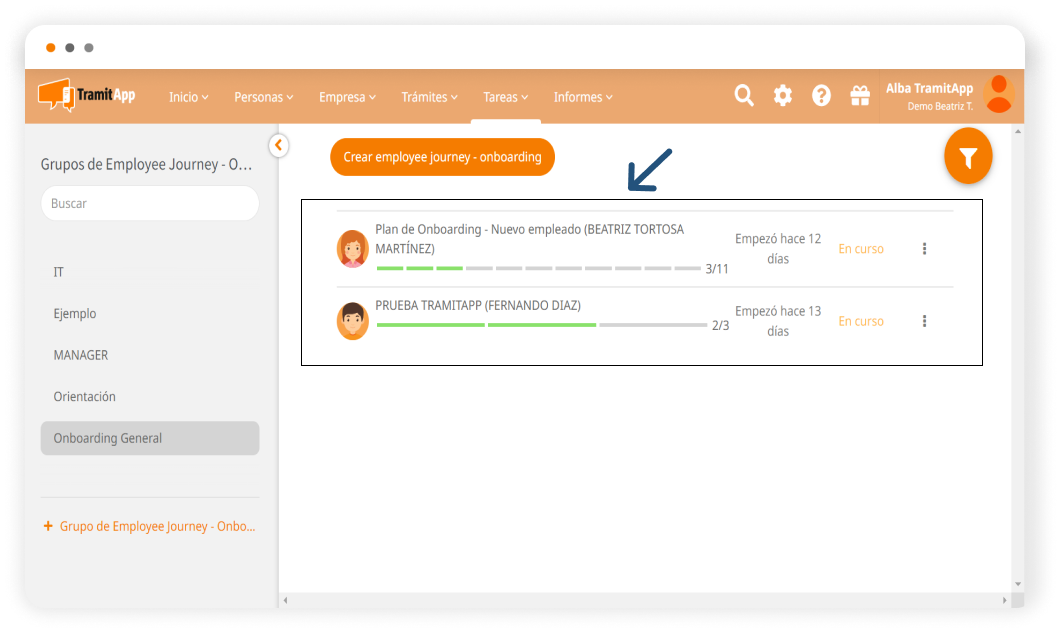Click the orange filter funnel button
The width and height of the screenshot is (1061, 633).
(967, 158)
